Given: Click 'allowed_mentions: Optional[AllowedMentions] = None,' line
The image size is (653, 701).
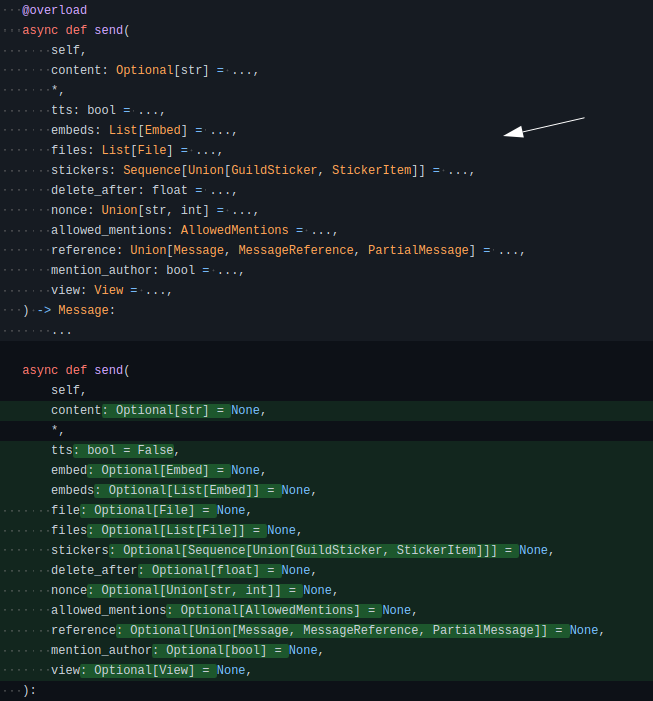Looking at the screenshot, I should point(234,610).
